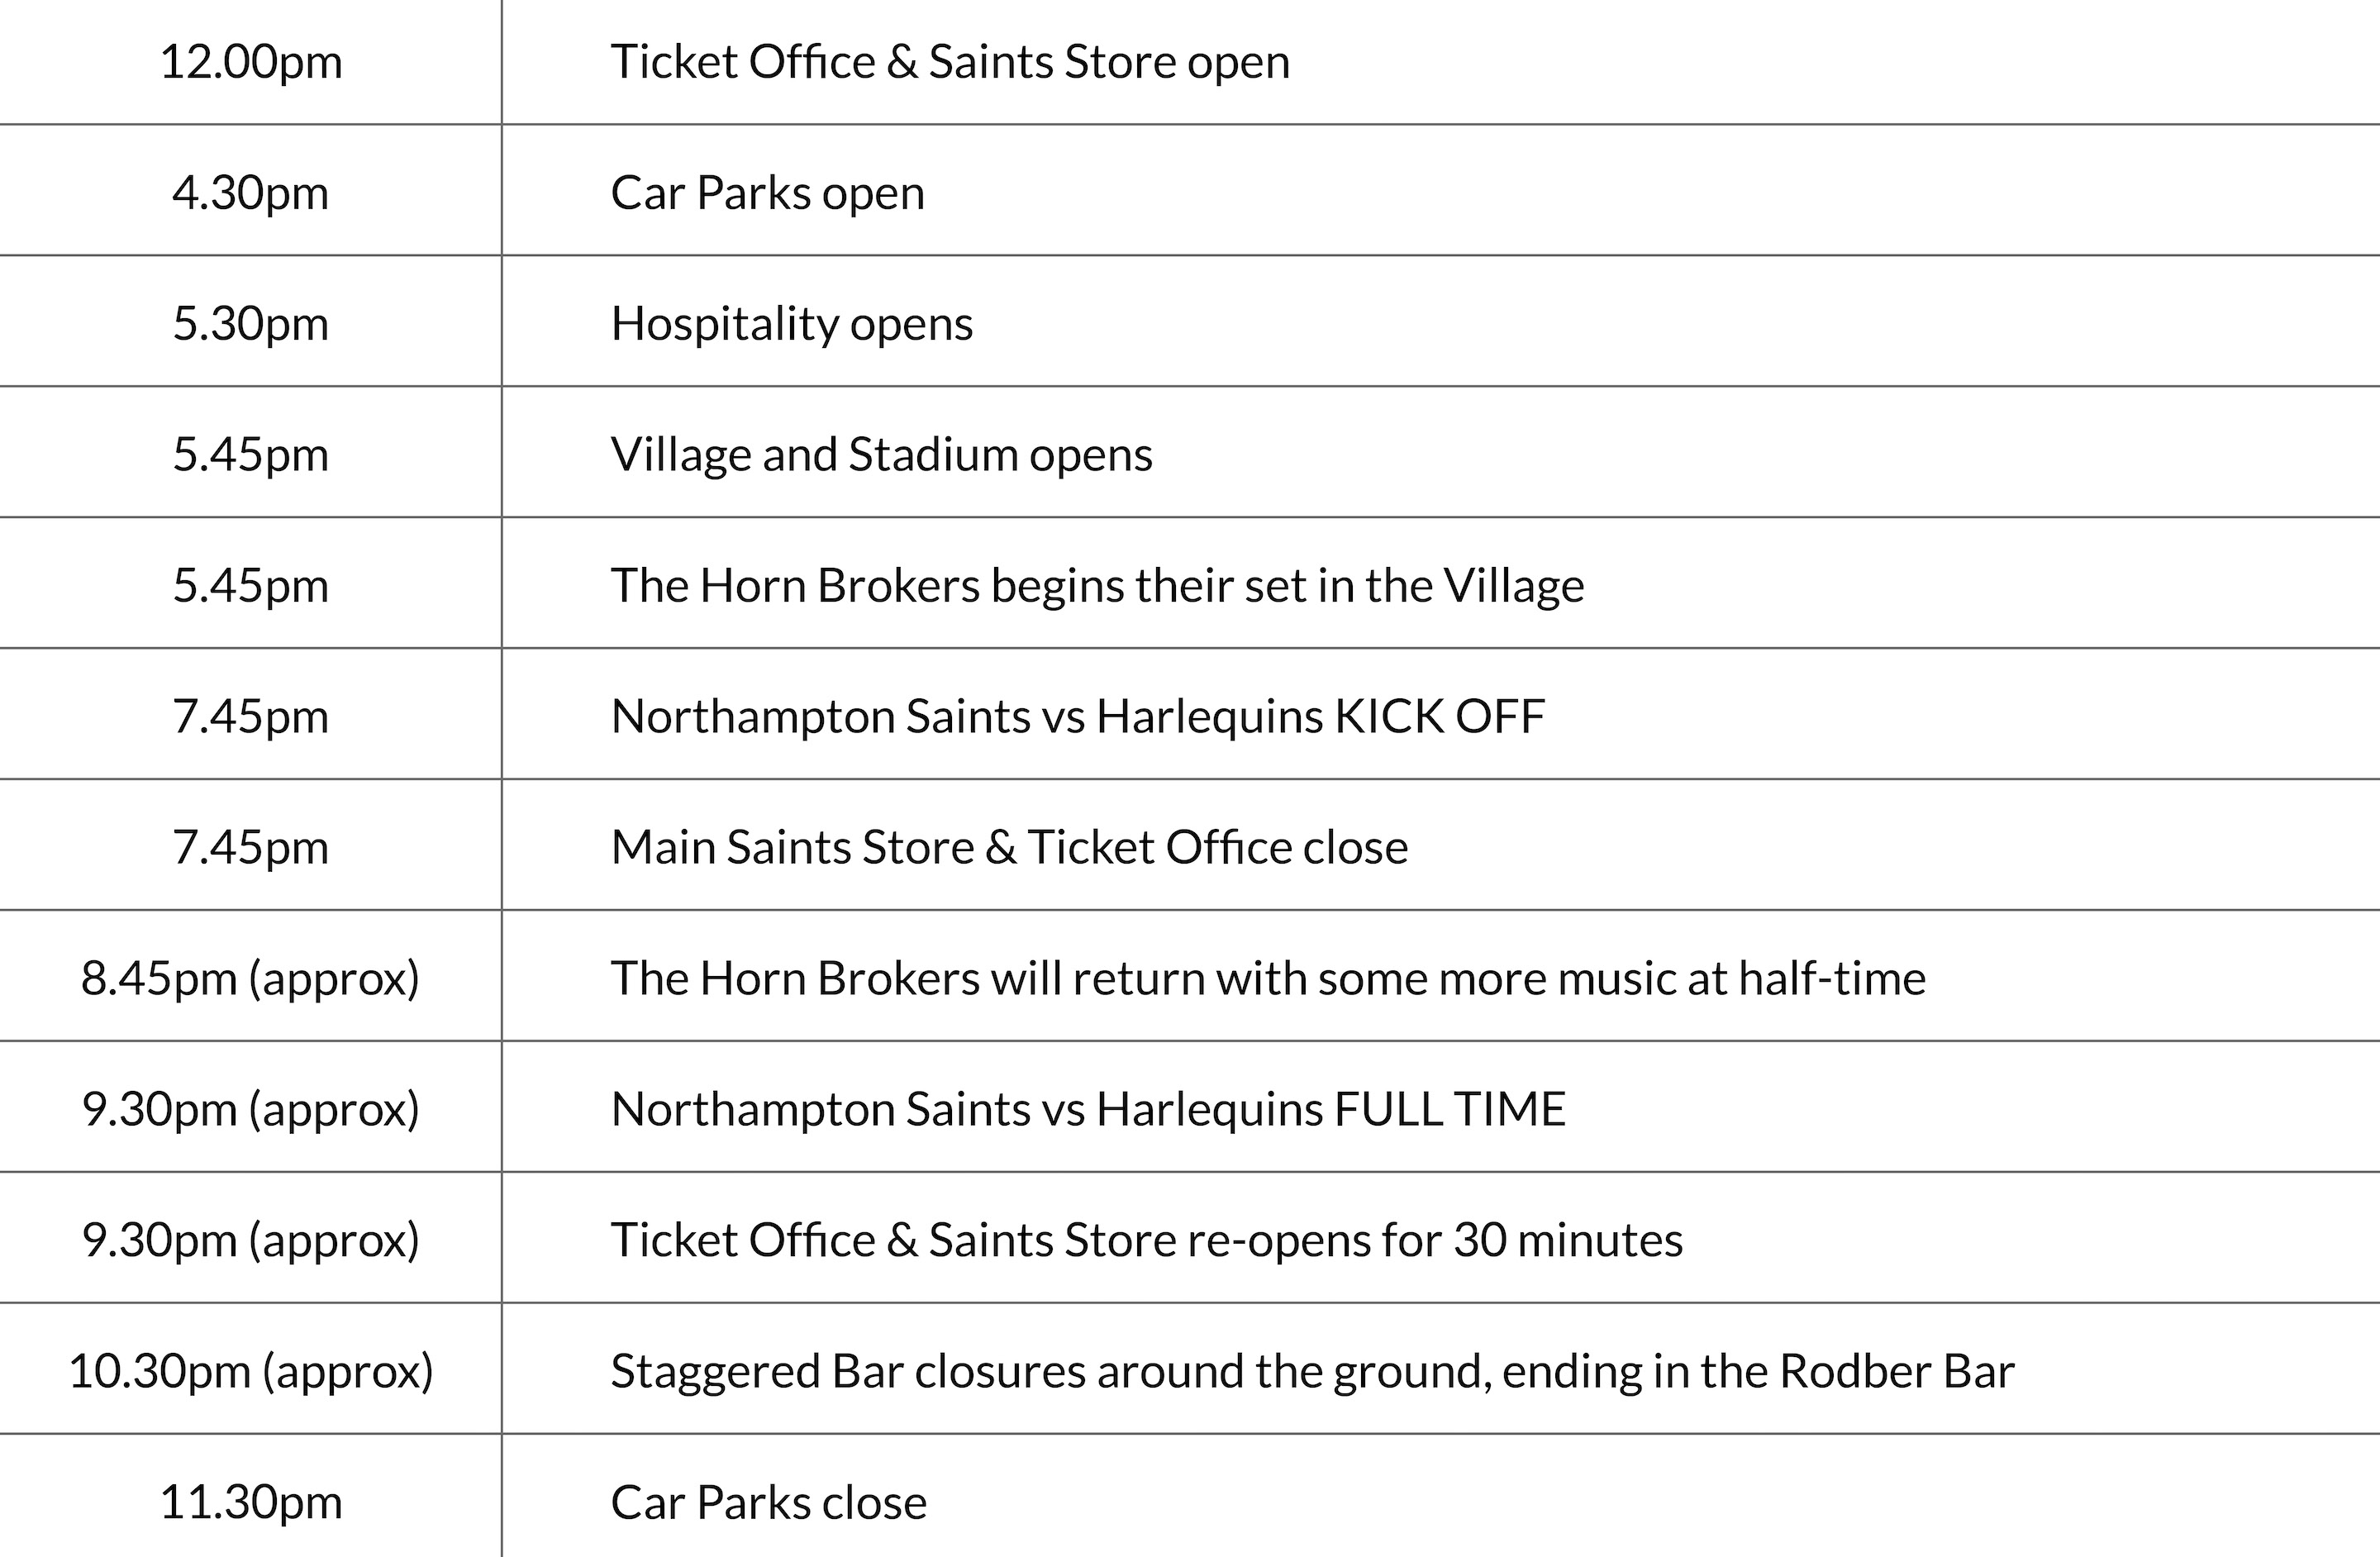Click the 4.30pm time cell

pos(250,193)
